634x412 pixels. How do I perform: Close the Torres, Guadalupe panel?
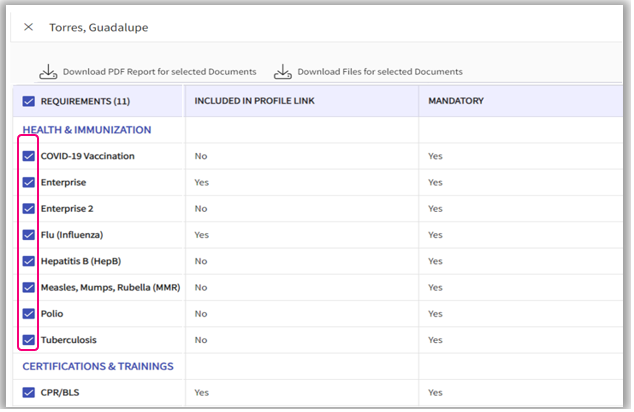tap(28, 27)
